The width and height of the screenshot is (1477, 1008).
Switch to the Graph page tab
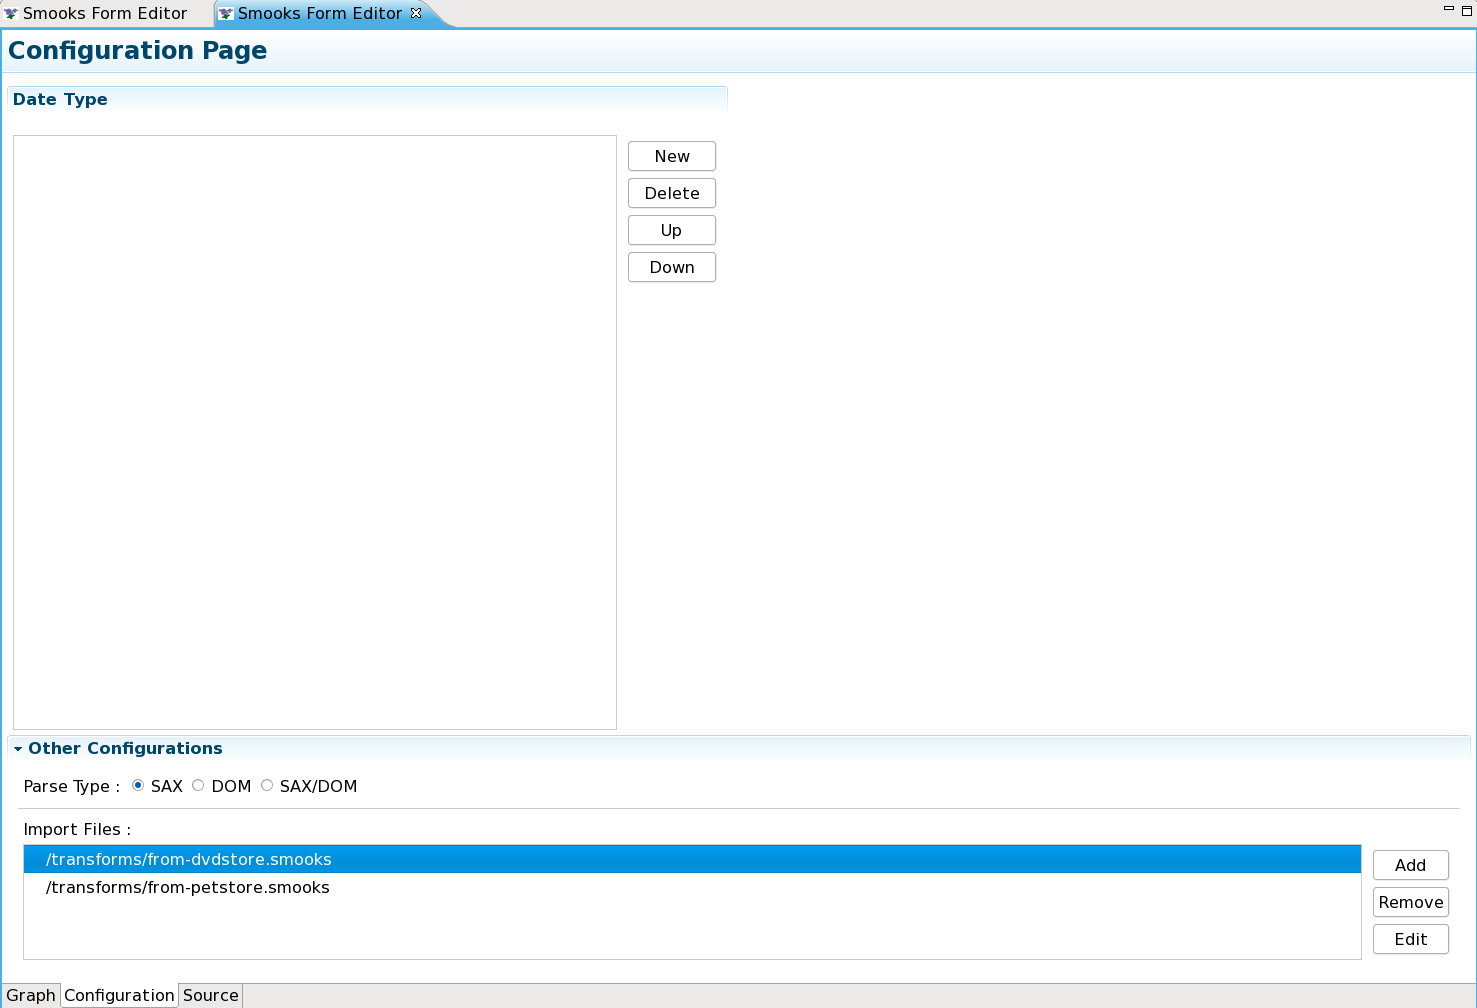31,995
